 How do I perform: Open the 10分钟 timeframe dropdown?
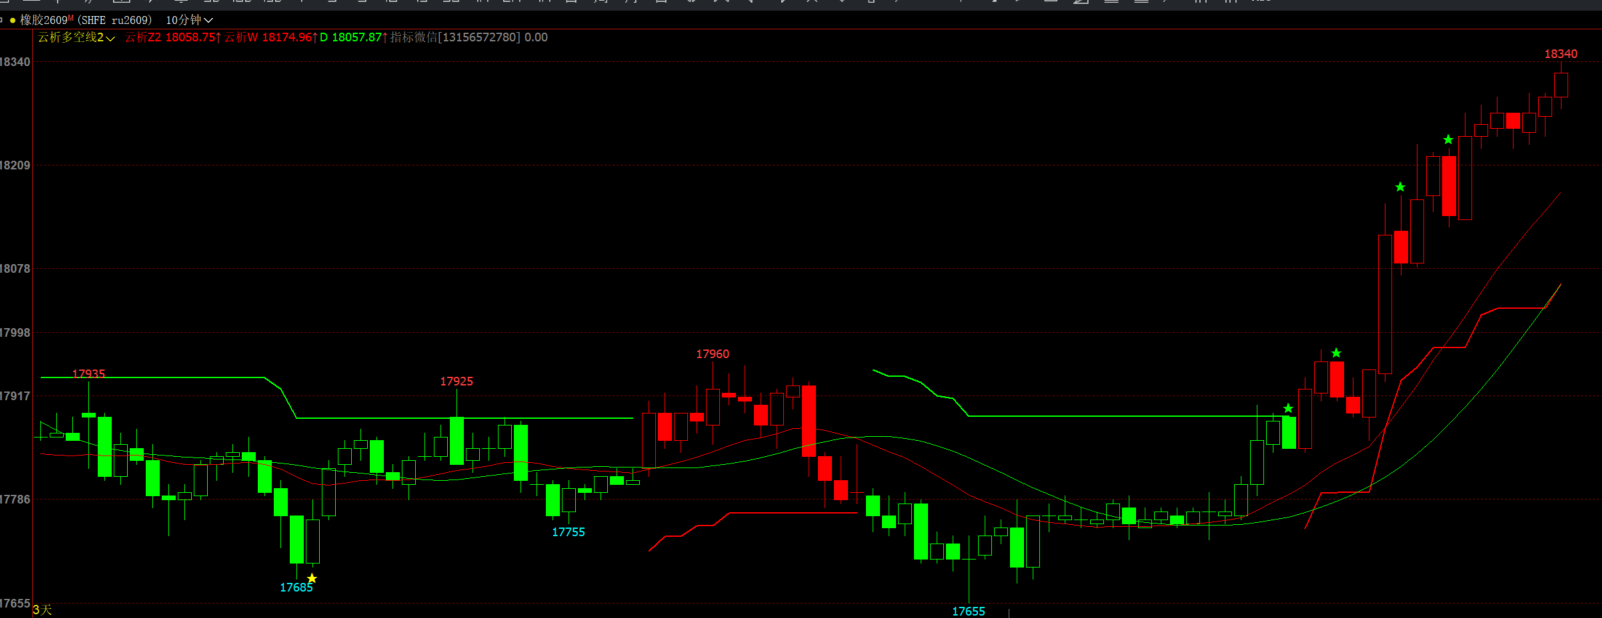tap(189, 20)
